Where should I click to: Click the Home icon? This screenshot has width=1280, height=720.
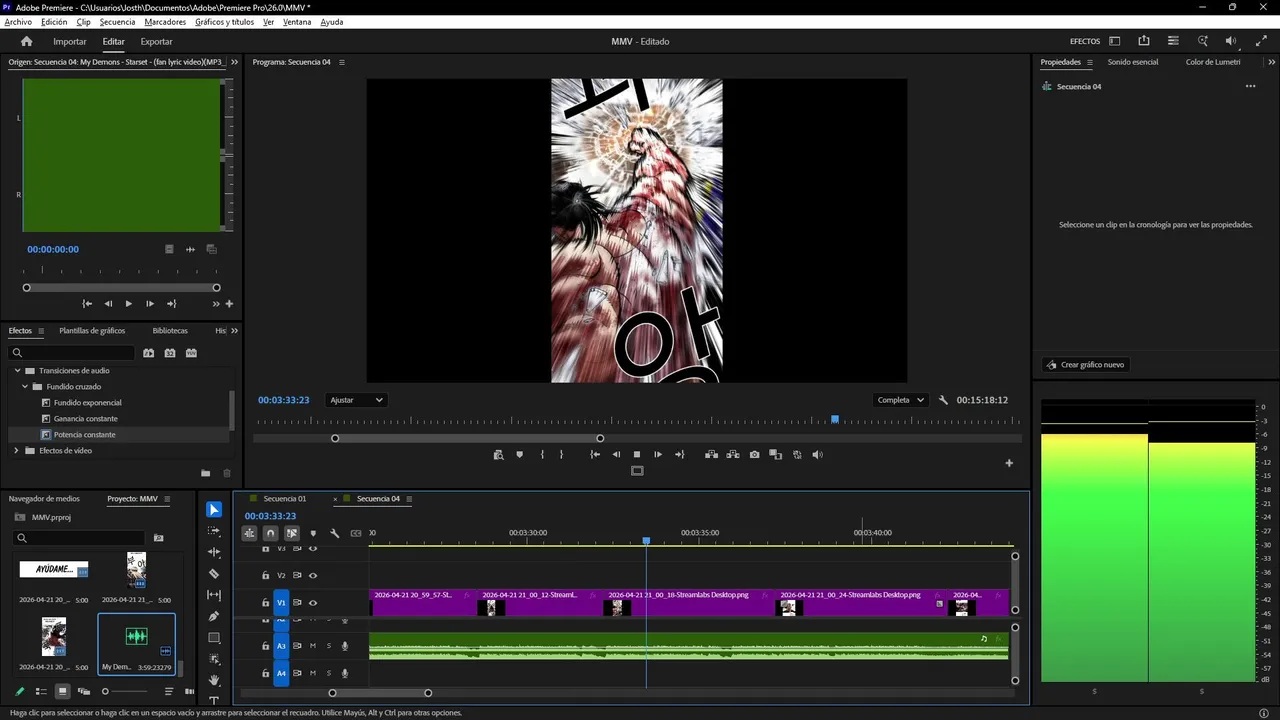tap(27, 41)
